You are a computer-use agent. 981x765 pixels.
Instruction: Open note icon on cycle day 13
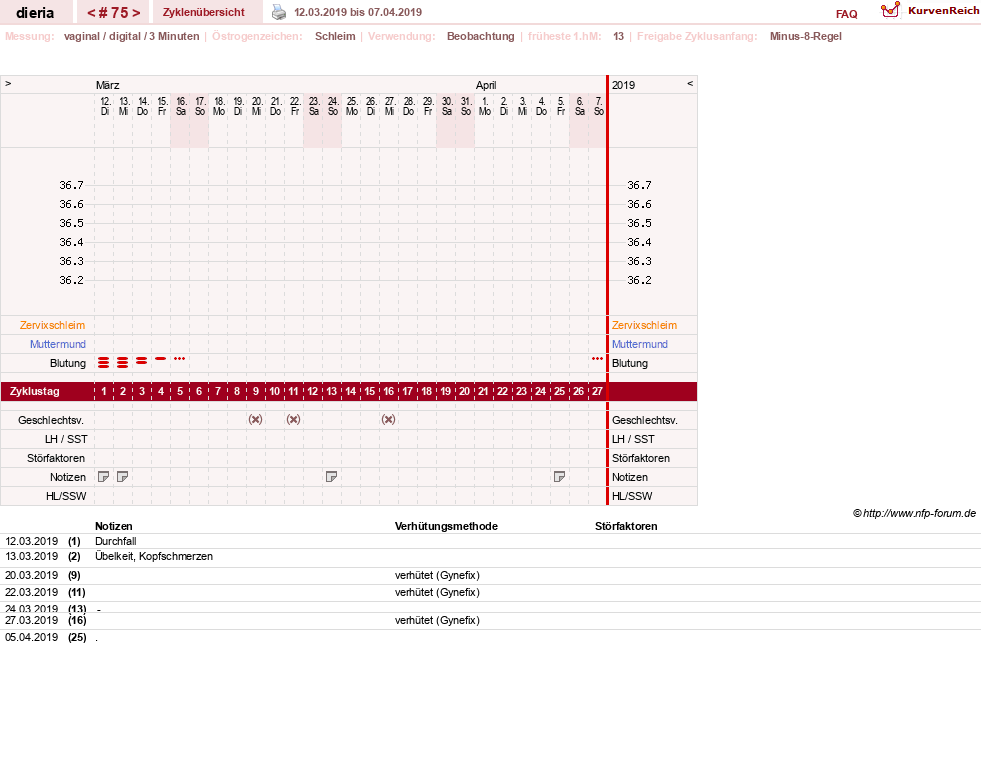(332, 477)
